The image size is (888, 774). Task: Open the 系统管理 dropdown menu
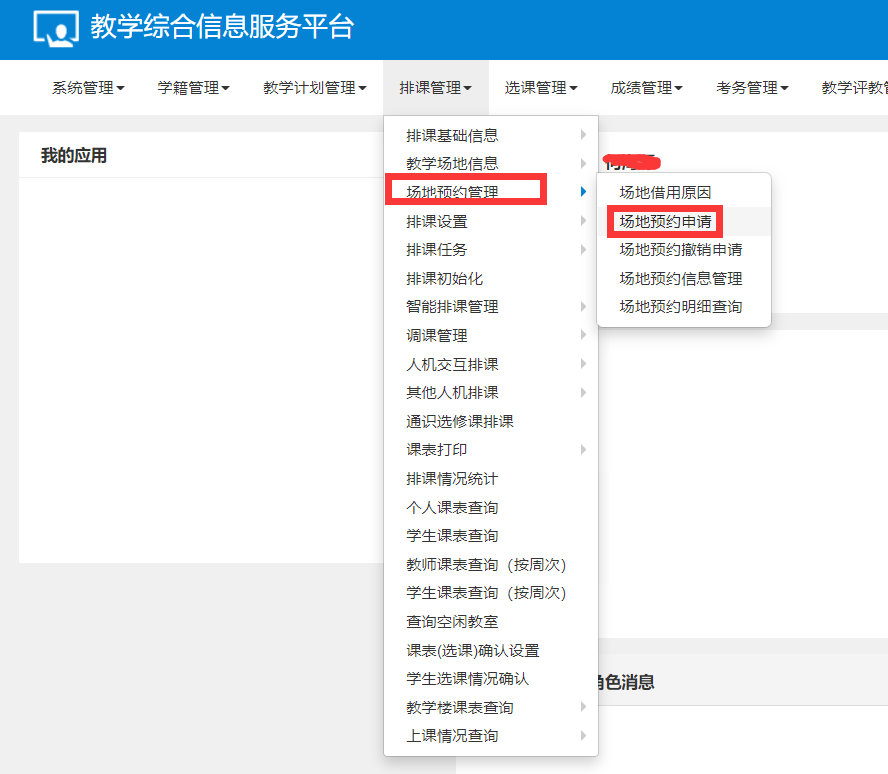[88, 88]
